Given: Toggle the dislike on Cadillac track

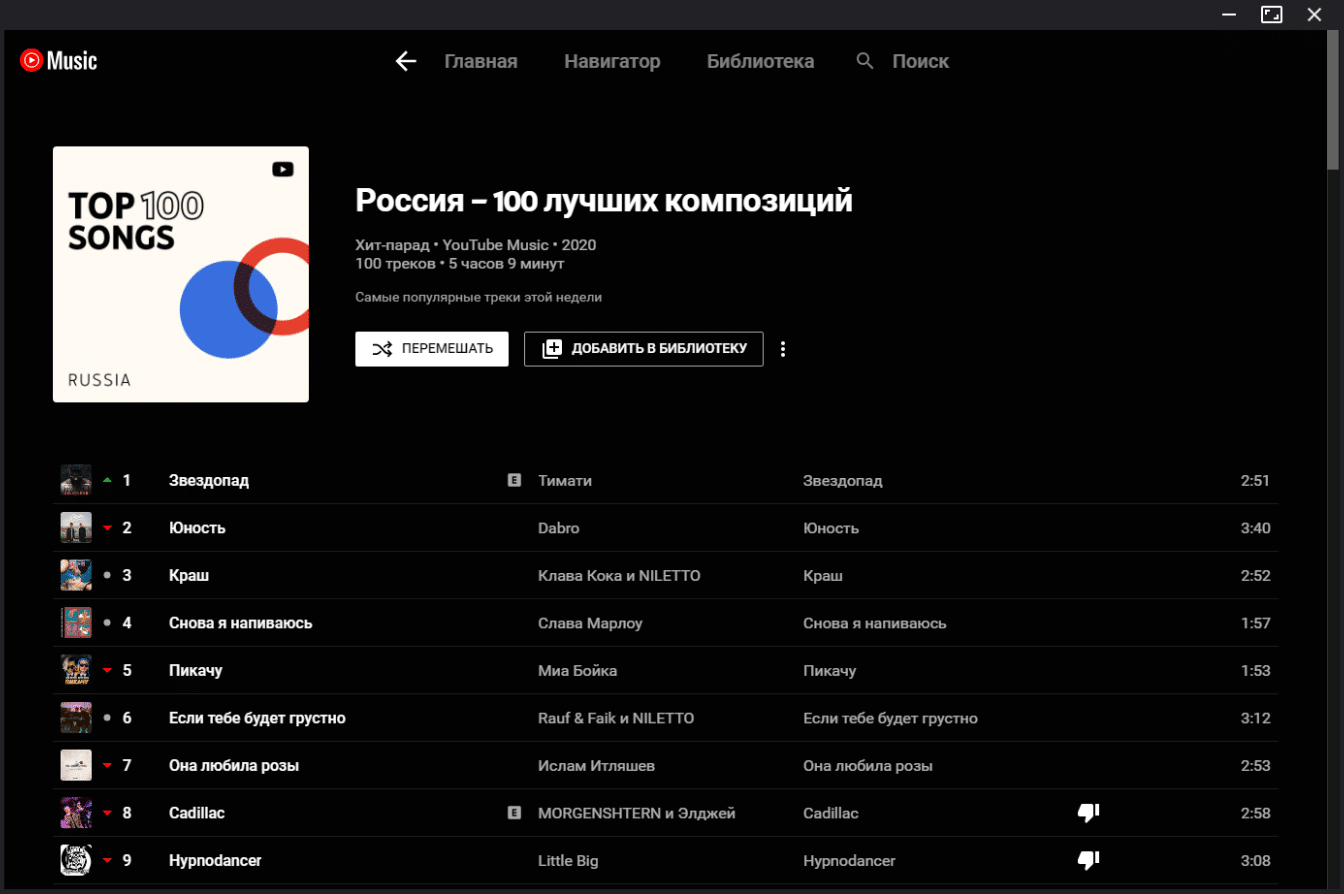Looking at the screenshot, I should pos(1088,813).
